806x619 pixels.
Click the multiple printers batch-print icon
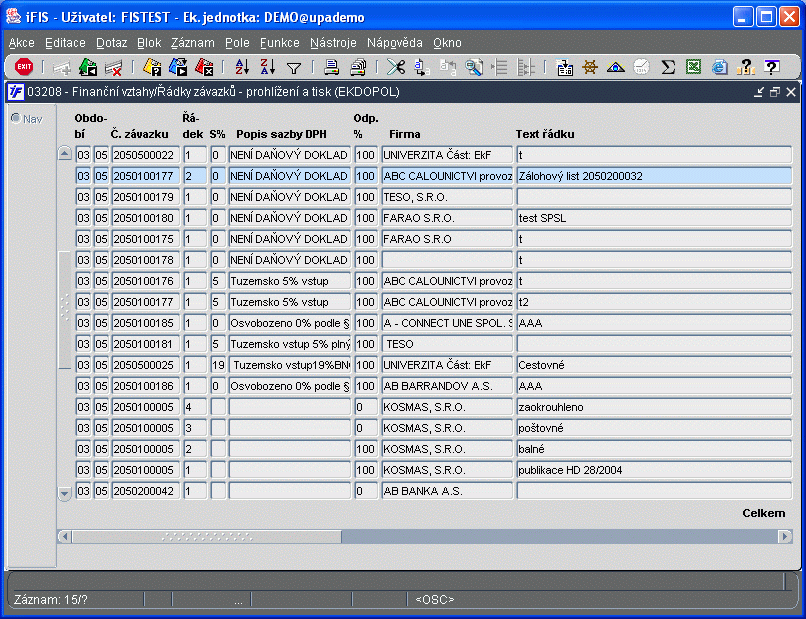click(x=358, y=67)
